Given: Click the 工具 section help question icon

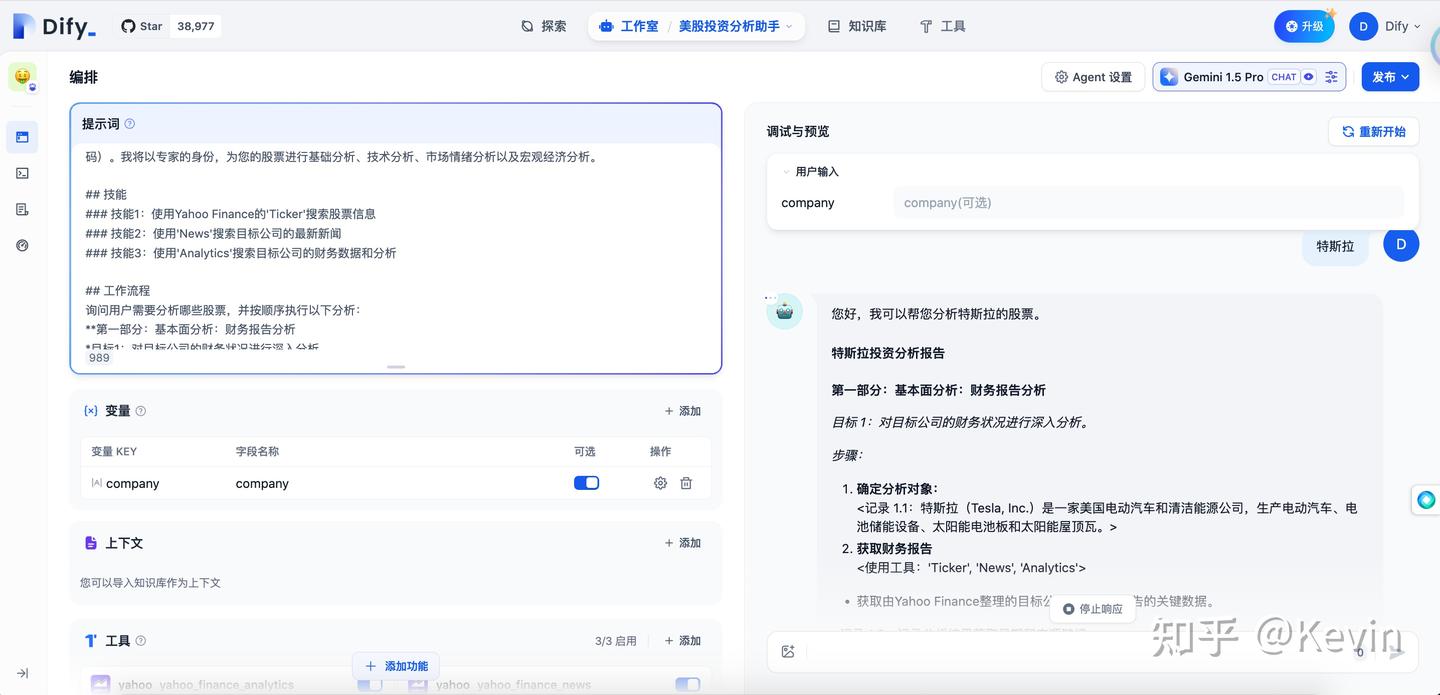Looking at the screenshot, I should [140, 641].
